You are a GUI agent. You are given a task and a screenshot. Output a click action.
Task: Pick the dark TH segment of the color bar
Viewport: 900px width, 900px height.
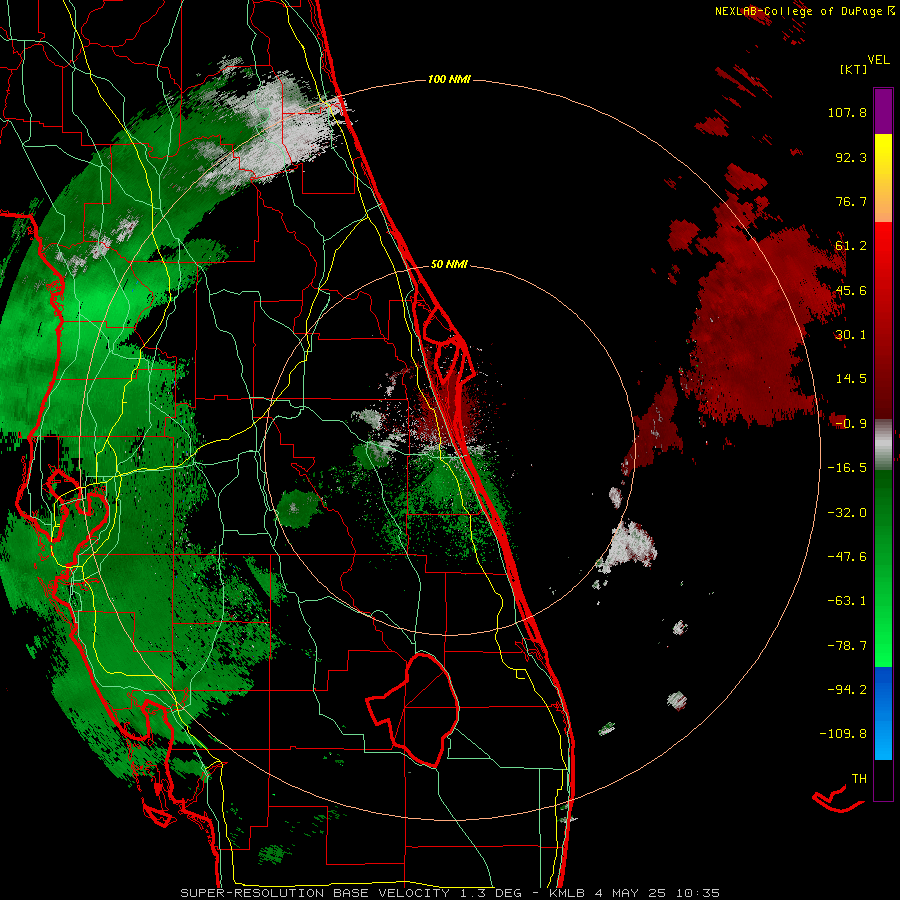pos(883,779)
